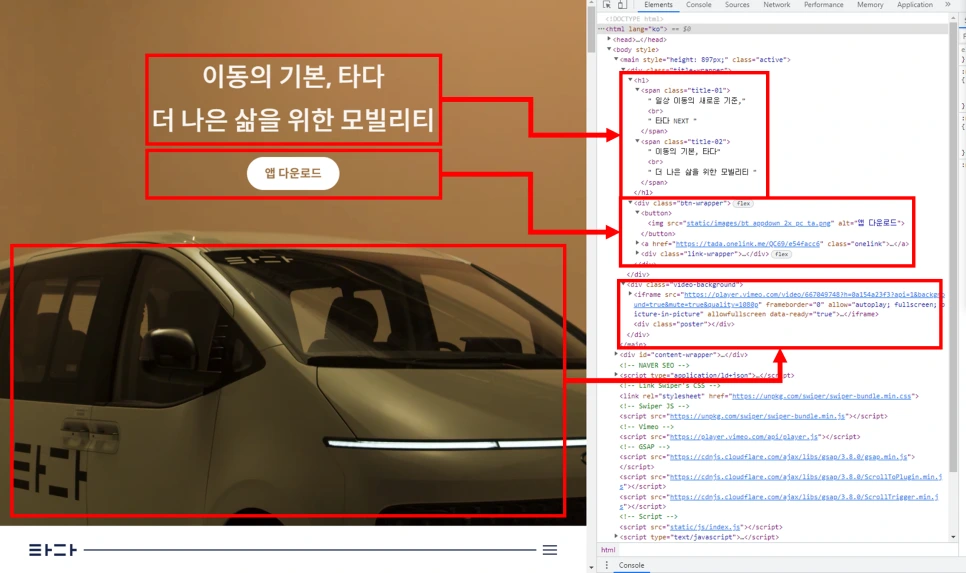
Task: Expand the text/javascript script node
Action: pyautogui.click(x=615, y=537)
